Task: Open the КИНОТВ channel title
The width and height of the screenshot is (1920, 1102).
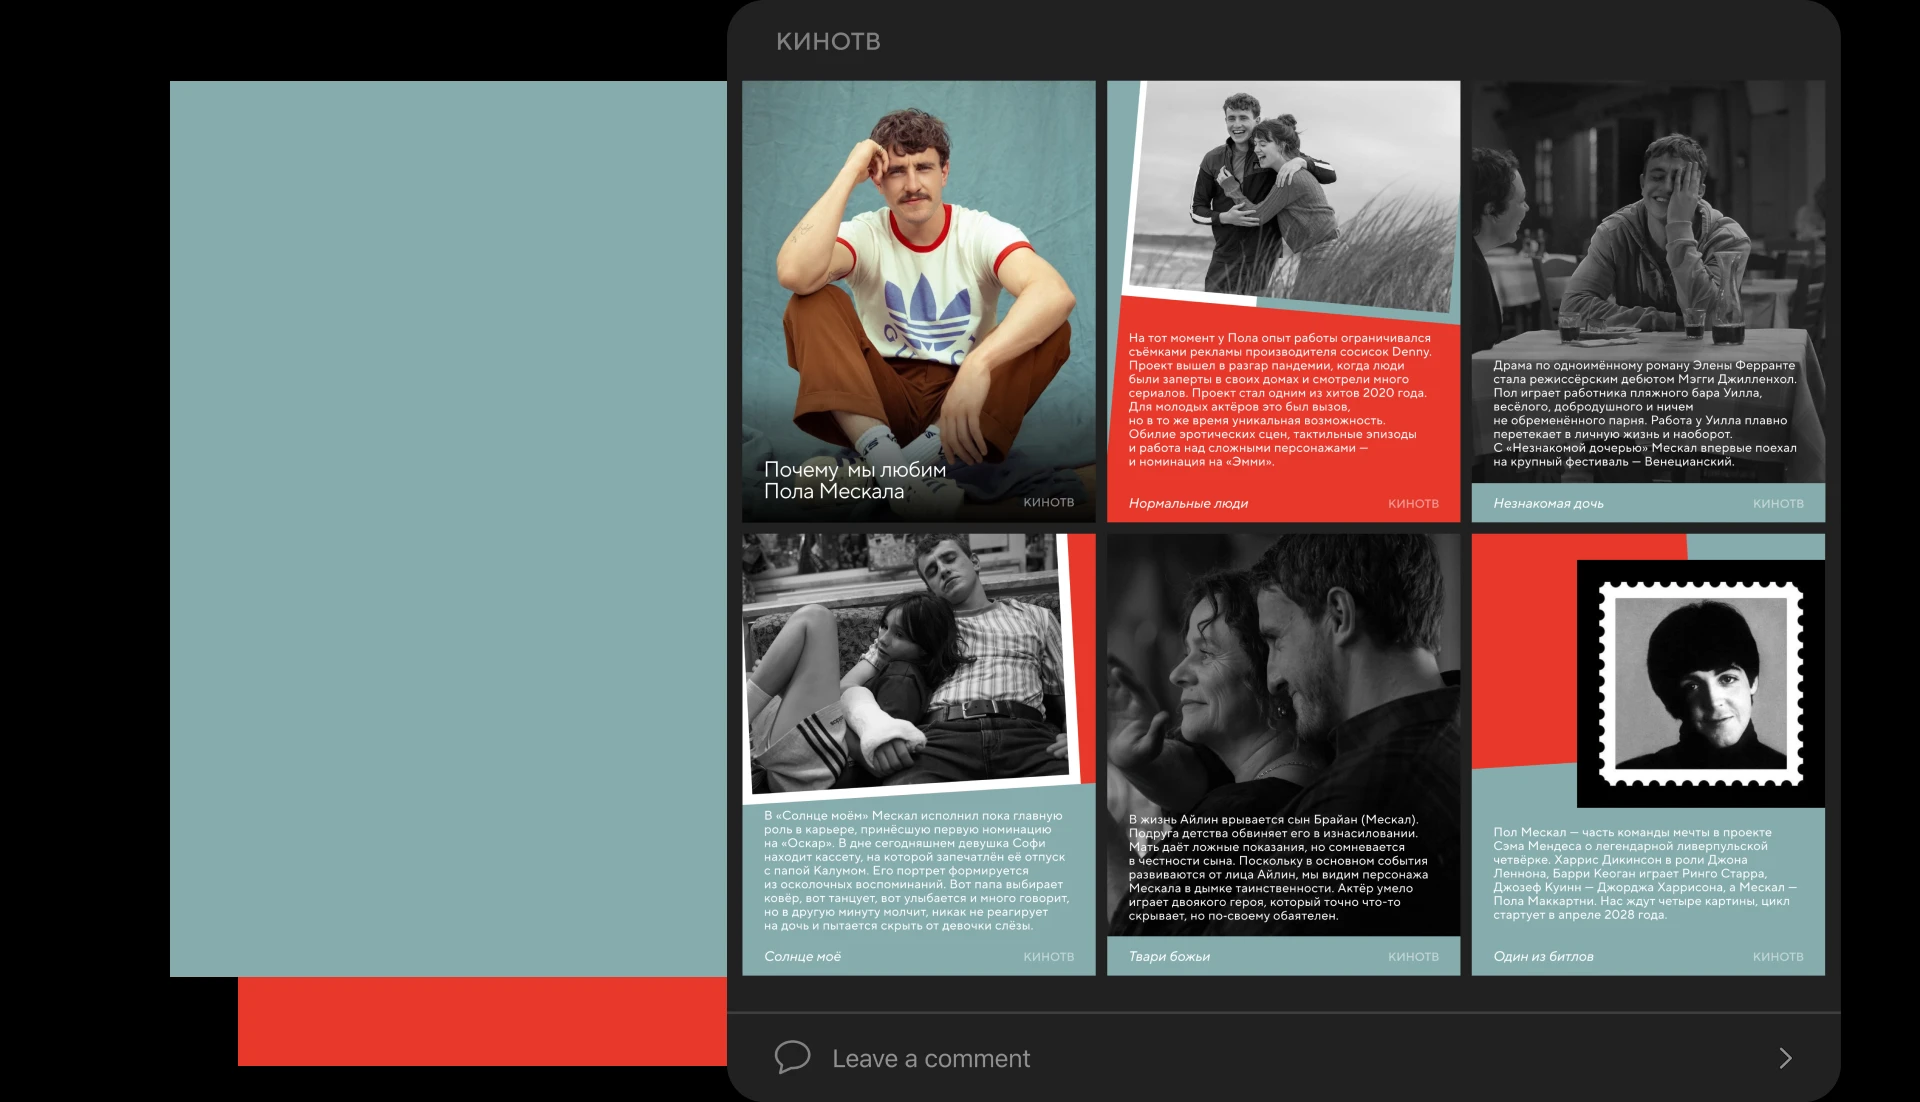Action: tap(828, 41)
